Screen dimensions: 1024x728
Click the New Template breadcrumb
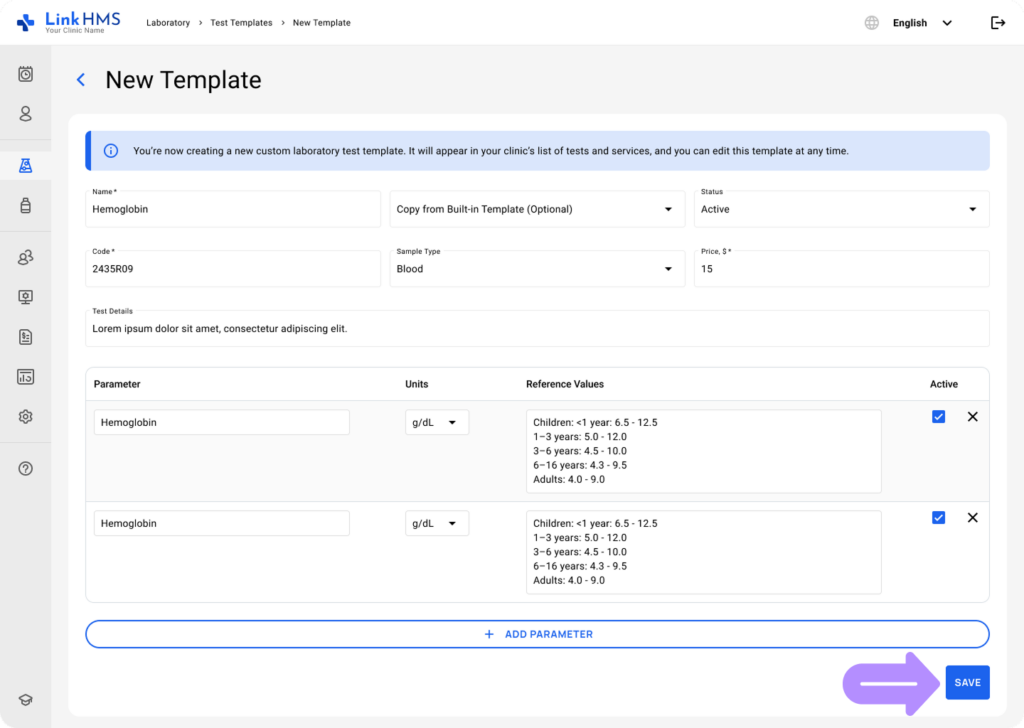pos(321,23)
